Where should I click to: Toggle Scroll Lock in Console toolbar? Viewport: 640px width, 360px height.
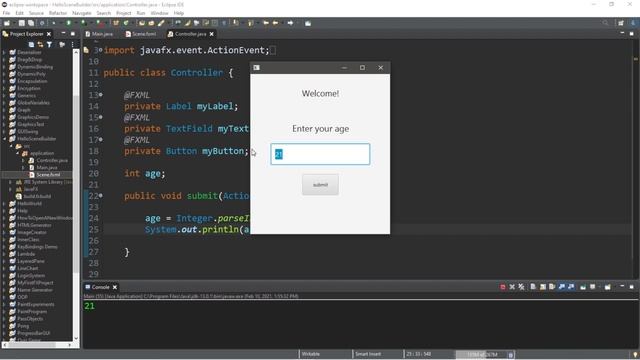click(x=543, y=287)
